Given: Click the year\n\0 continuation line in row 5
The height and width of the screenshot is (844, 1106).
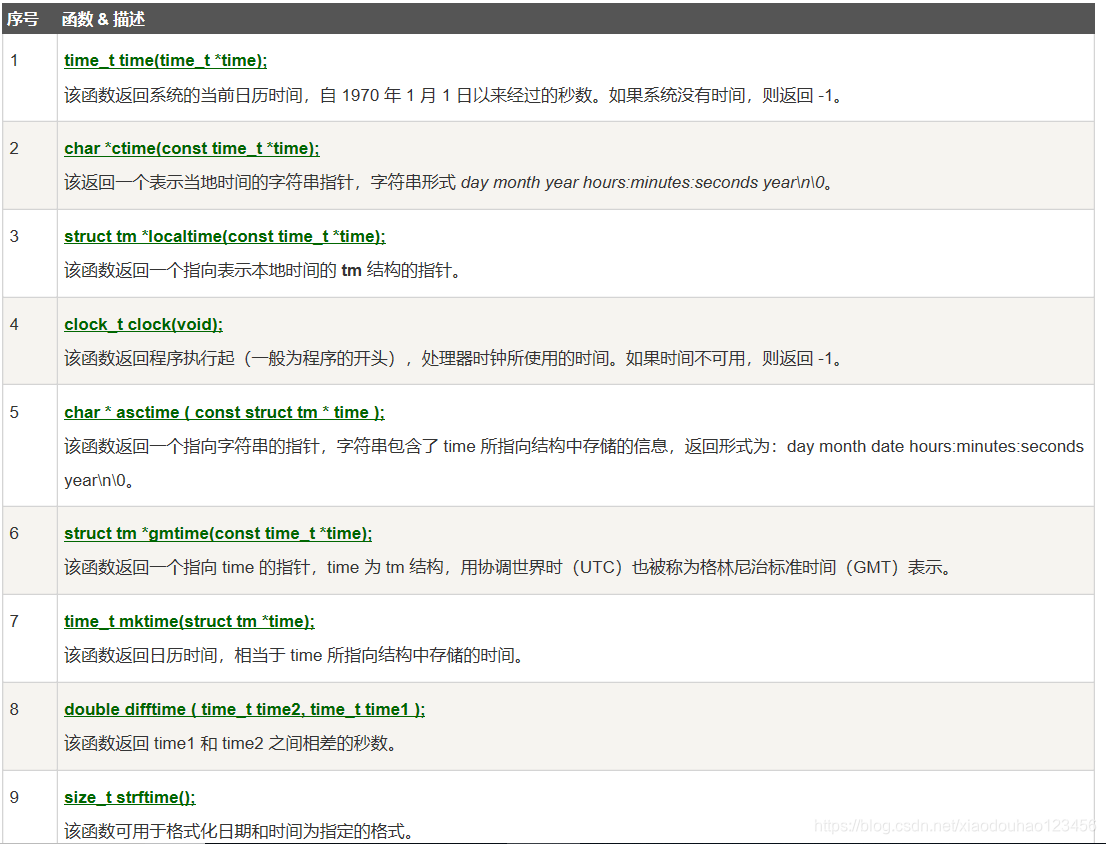Looking at the screenshot, I should tap(99, 481).
